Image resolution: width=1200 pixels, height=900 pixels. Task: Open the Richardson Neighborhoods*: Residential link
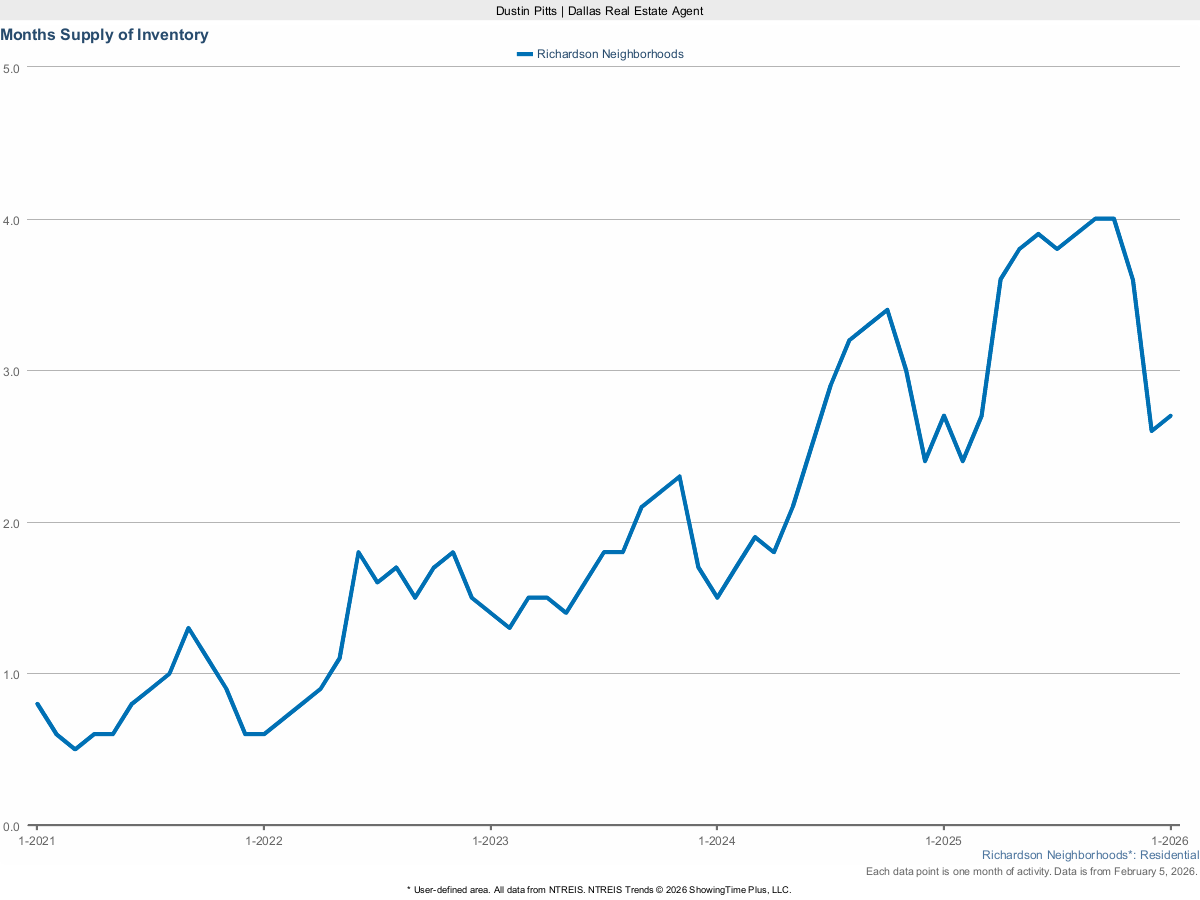pyautogui.click(x=1089, y=855)
